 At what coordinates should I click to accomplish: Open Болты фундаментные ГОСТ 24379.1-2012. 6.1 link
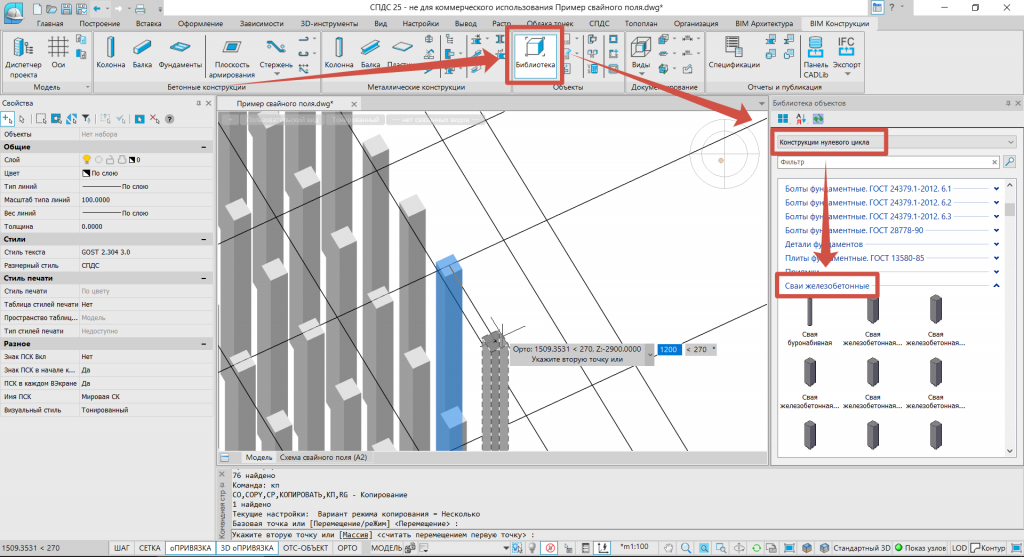tap(867, 189)
